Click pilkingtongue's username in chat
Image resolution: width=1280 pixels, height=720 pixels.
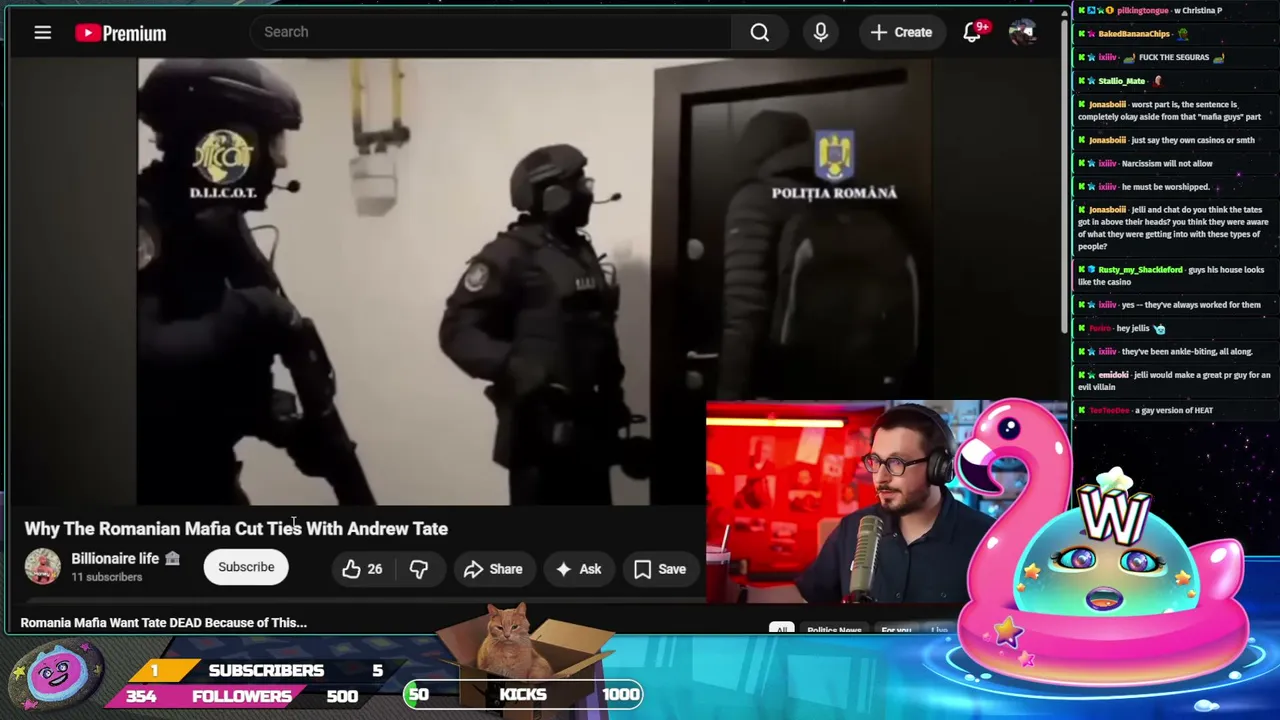point(1141,10)
